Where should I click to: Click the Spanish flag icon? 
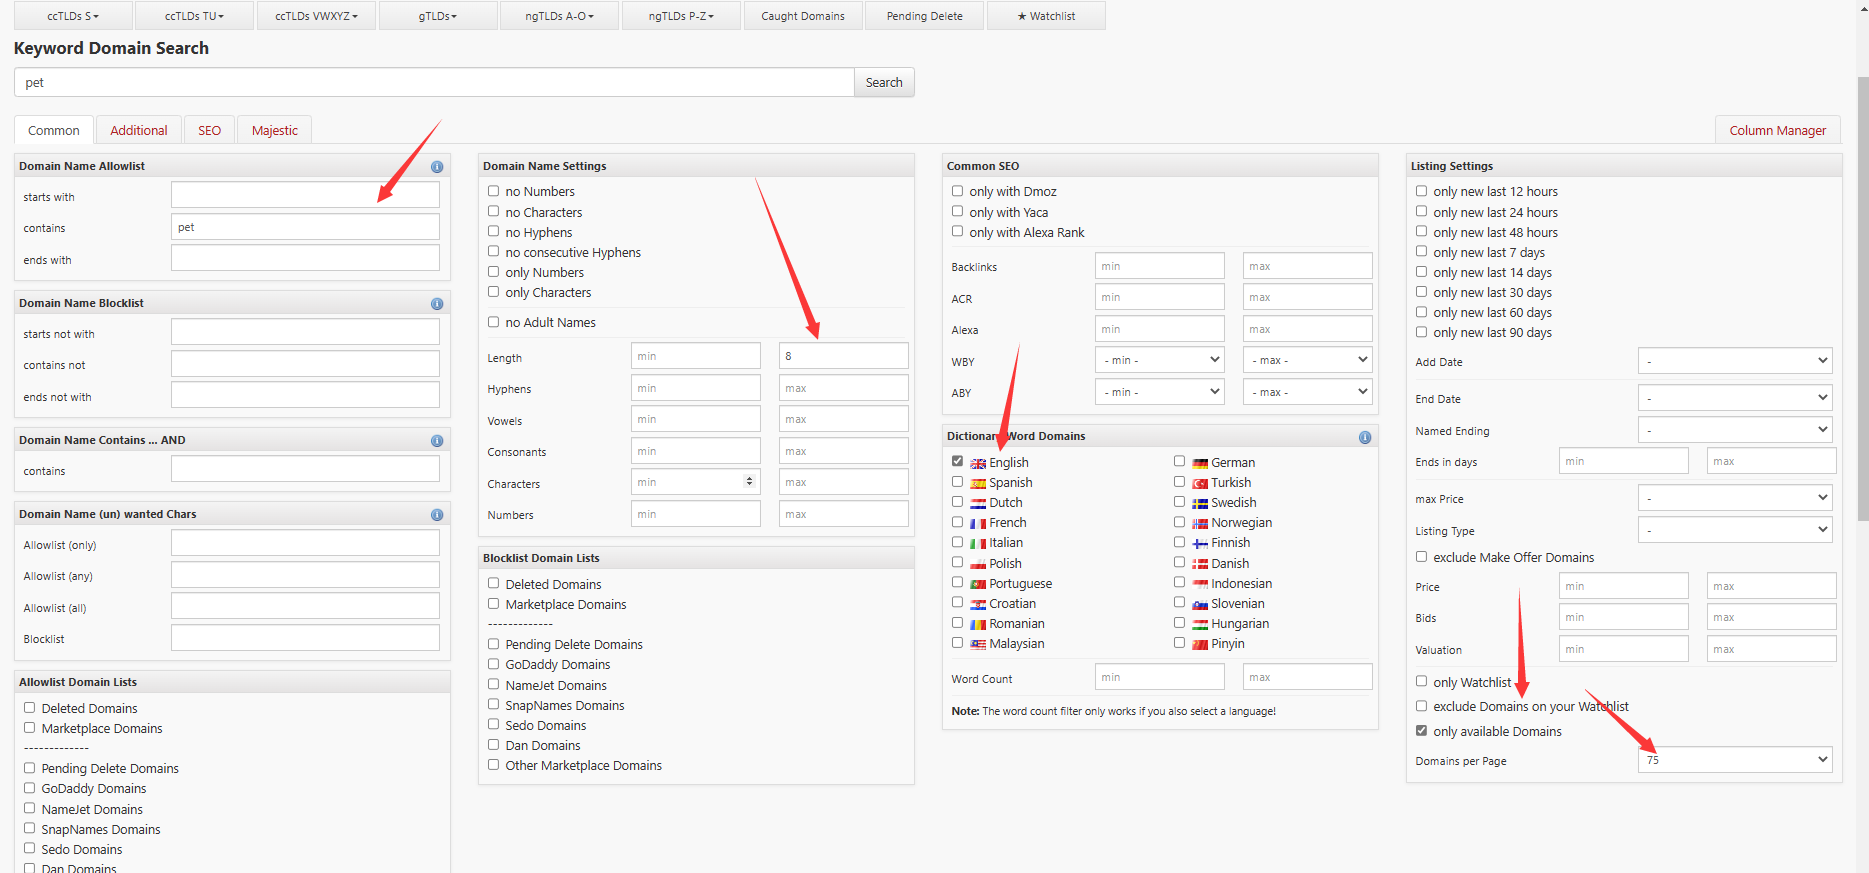(978, 484)
